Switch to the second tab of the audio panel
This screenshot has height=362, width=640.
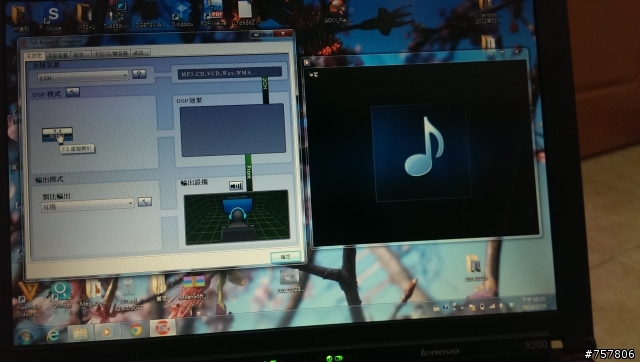pos(58,55)
